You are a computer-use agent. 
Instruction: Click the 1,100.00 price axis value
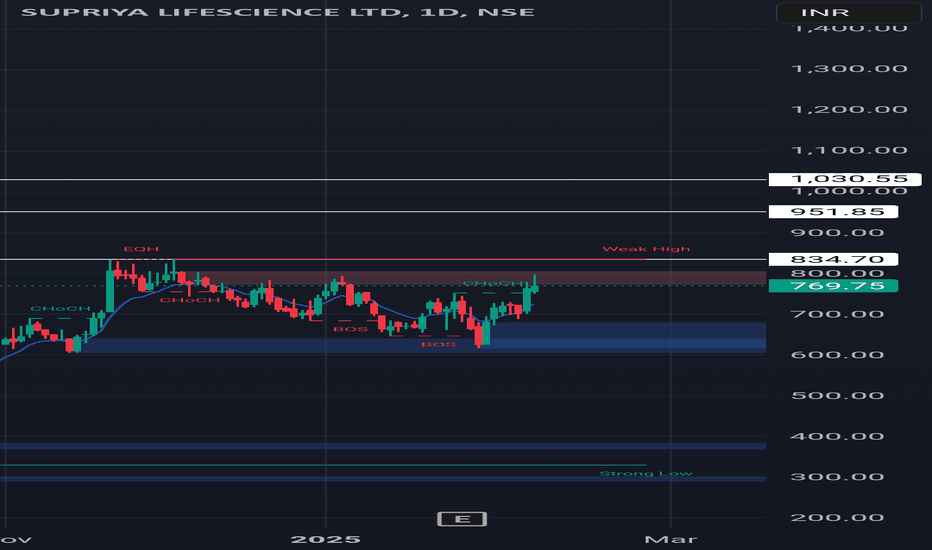[x=849, y=150]
